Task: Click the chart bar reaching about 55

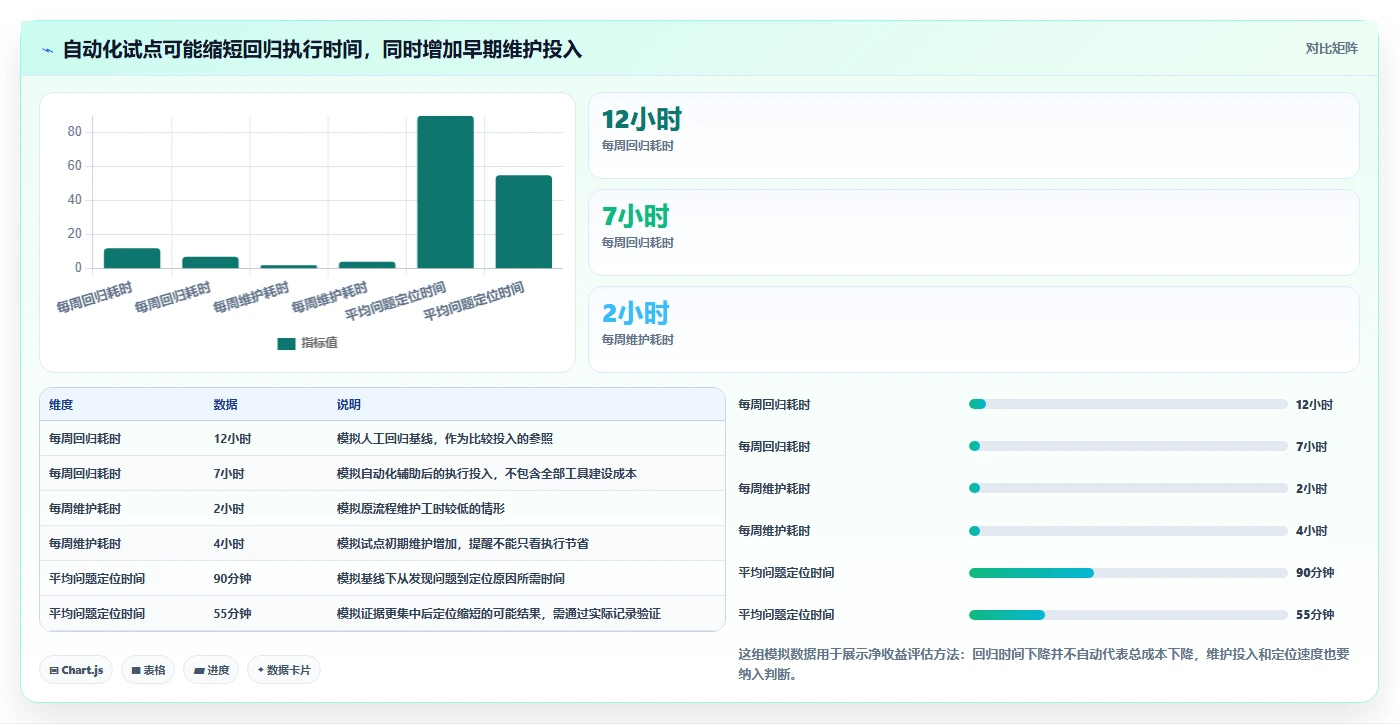Action: 524,222
